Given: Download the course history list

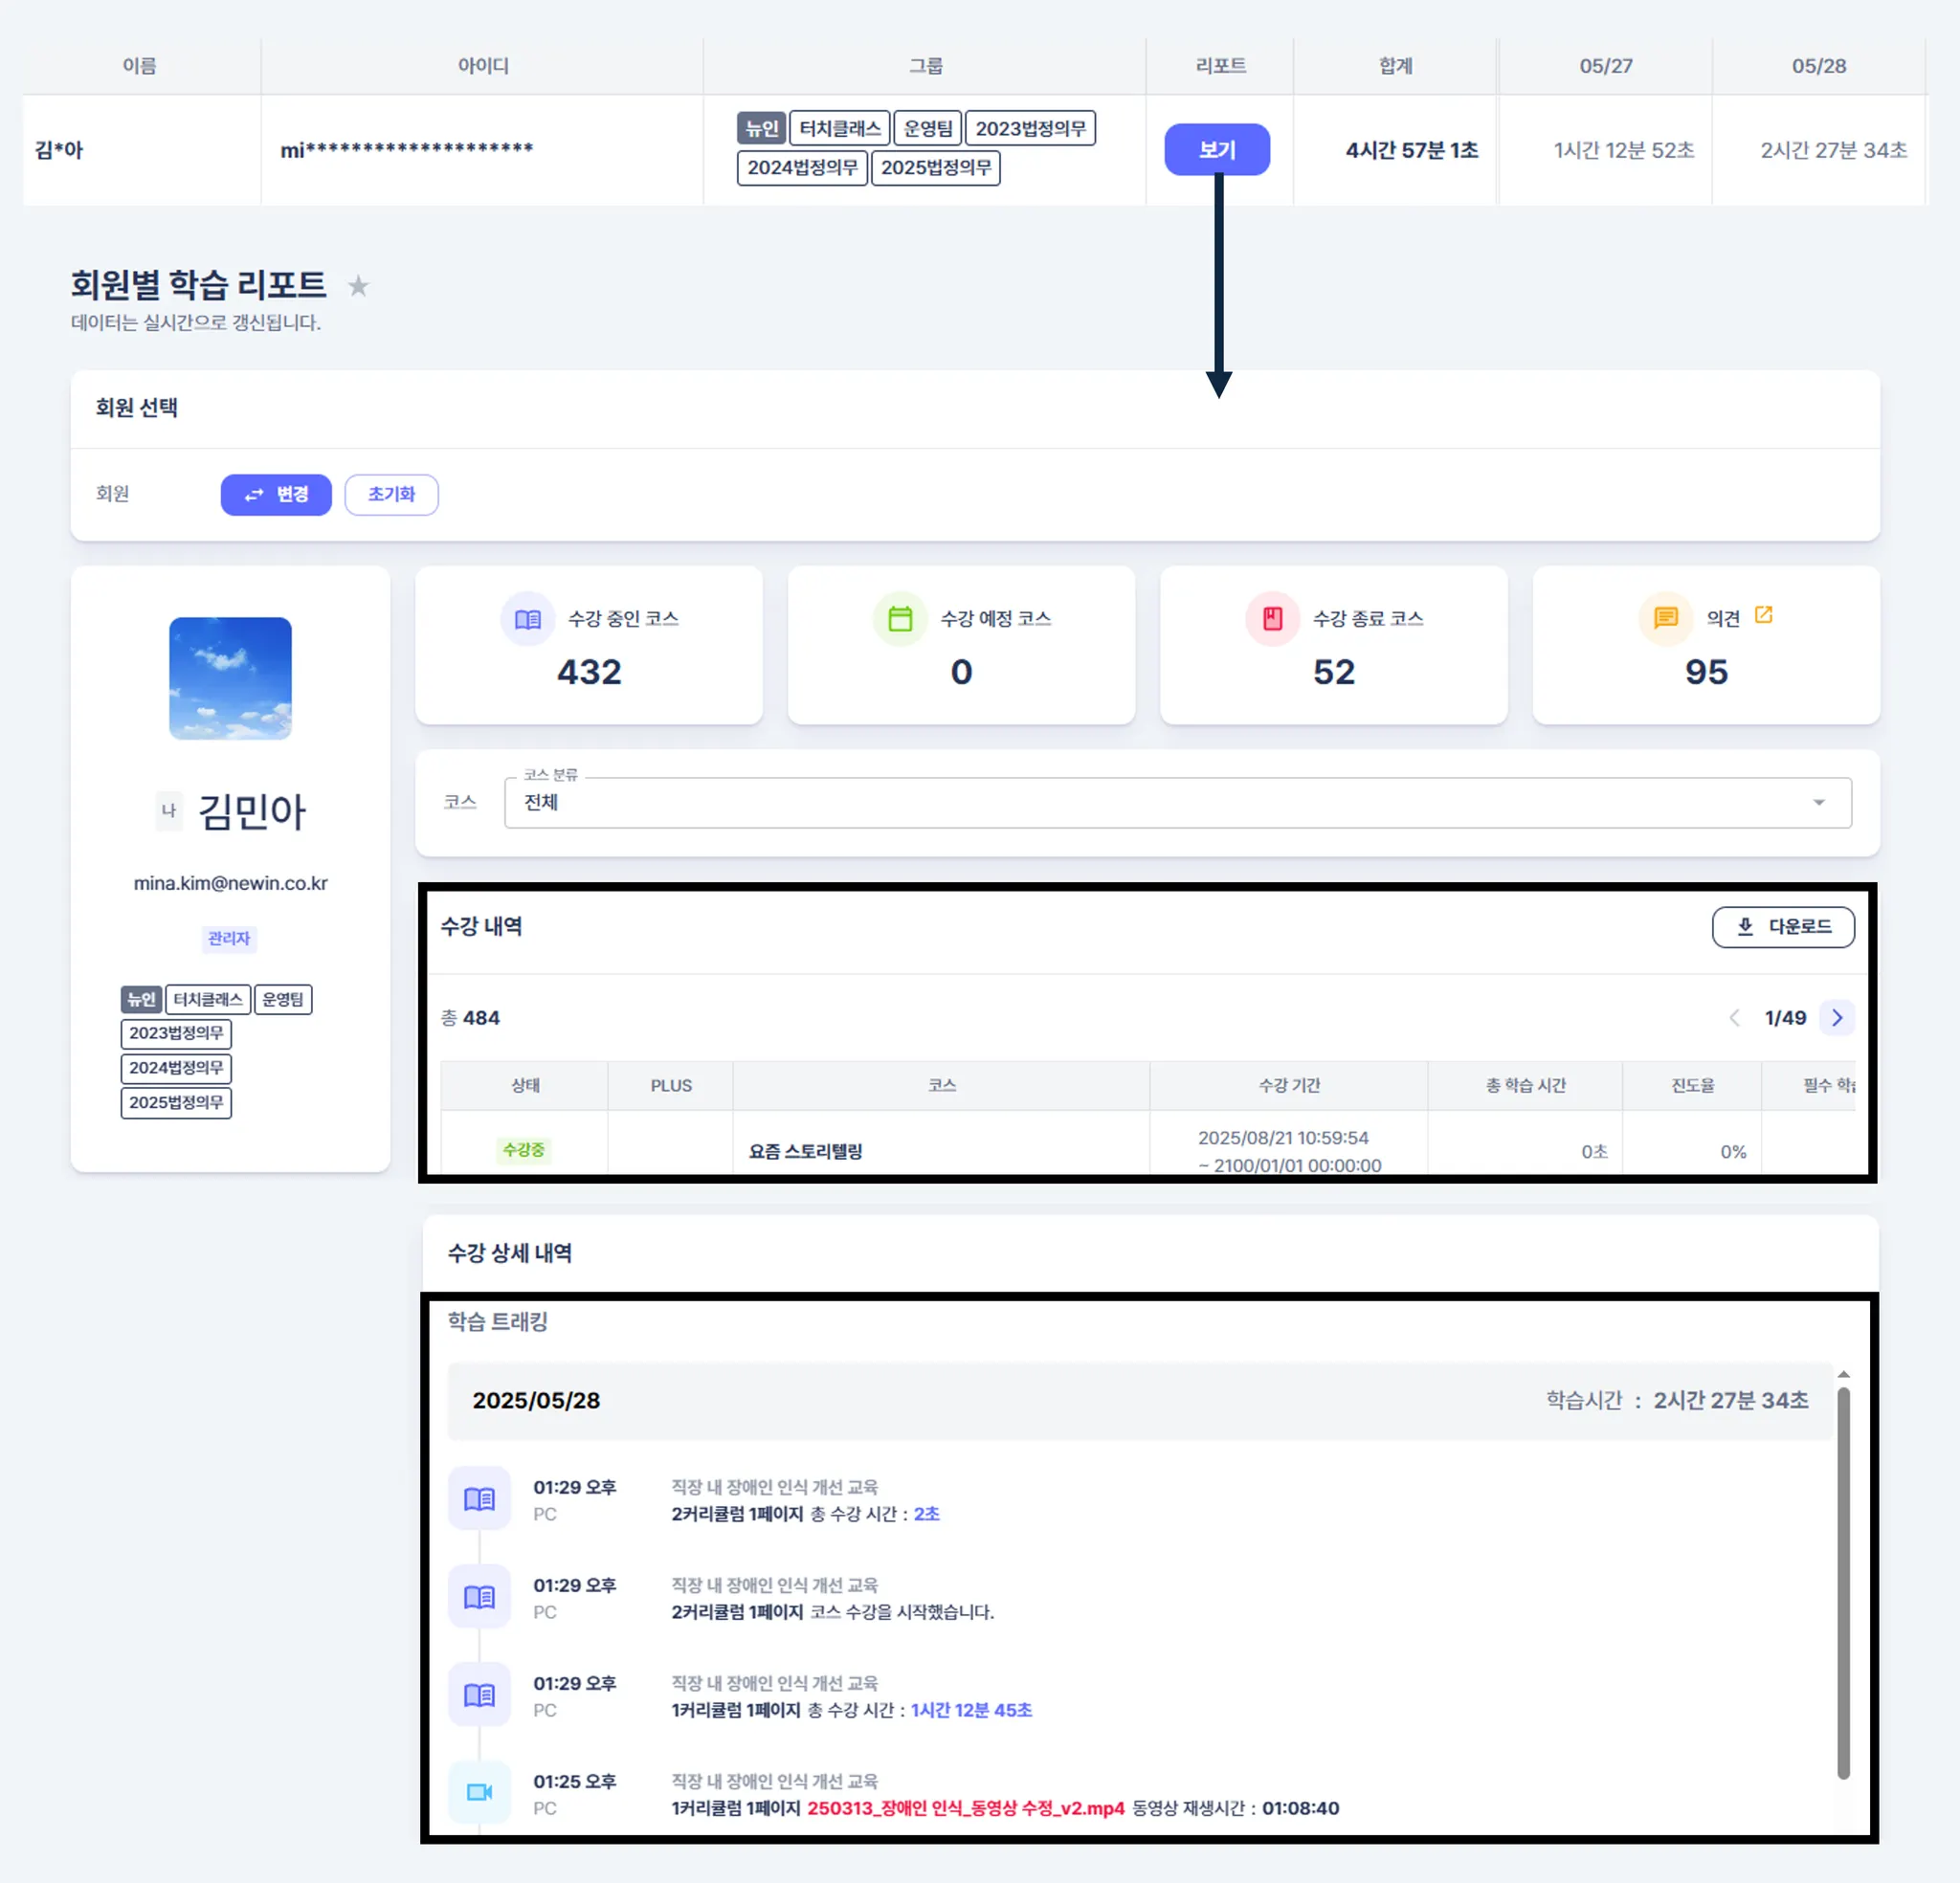Looking at the screenshot, I should pos(1782,927).
